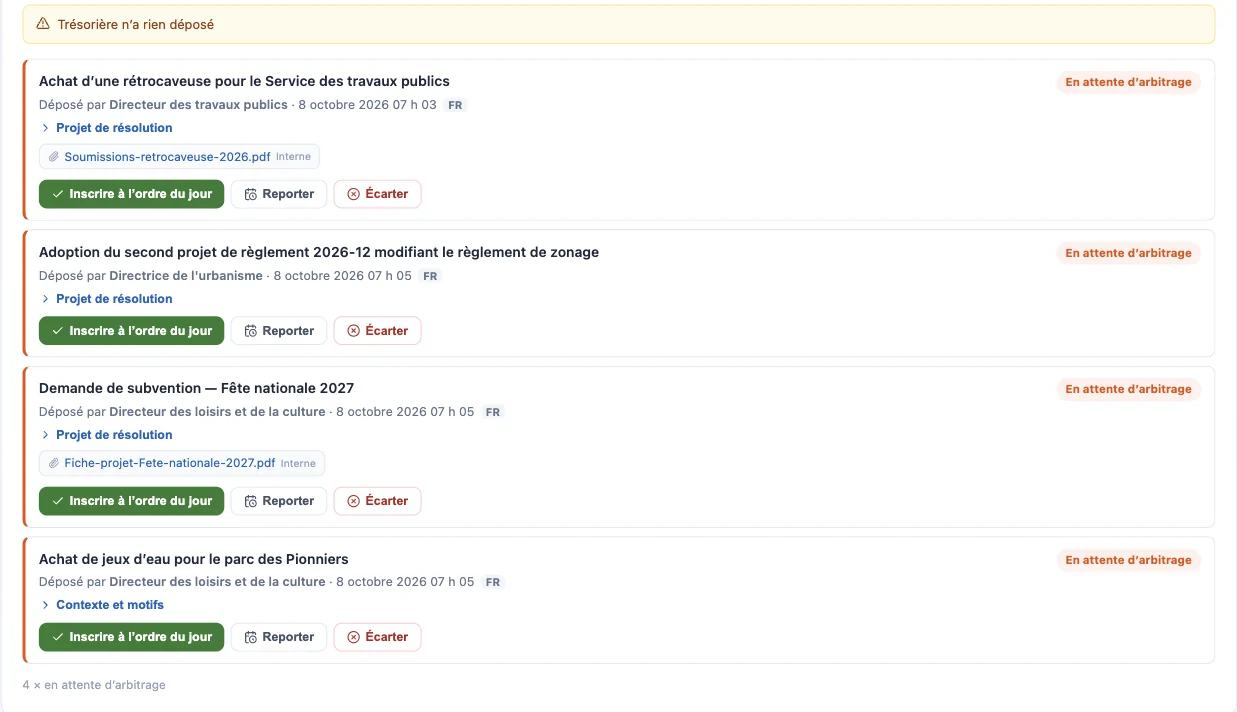This screenshot has width=1237, height=712.
Task: Click Reporter on the règlement 2026-12 item
Action: click(x=279, y=331)
